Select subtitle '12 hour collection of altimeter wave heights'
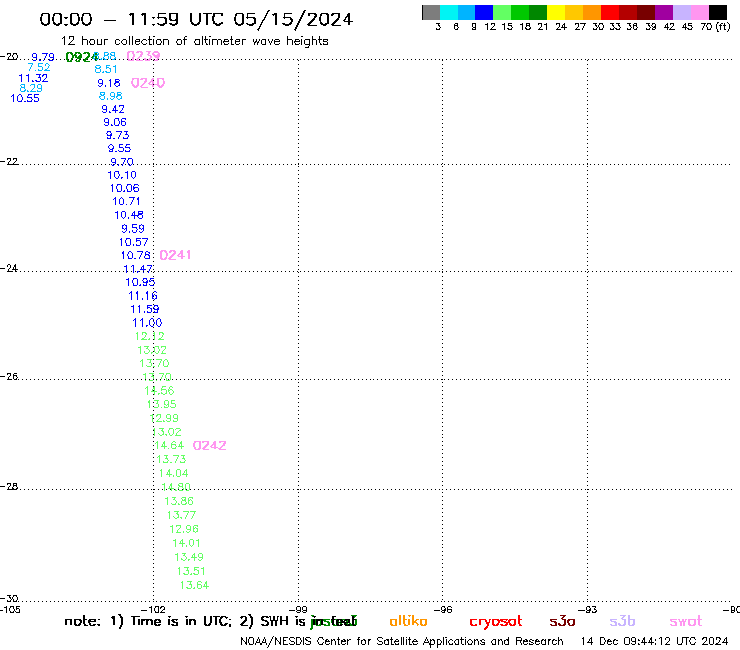This screenshot has width=740, height=650. [194, 41]
